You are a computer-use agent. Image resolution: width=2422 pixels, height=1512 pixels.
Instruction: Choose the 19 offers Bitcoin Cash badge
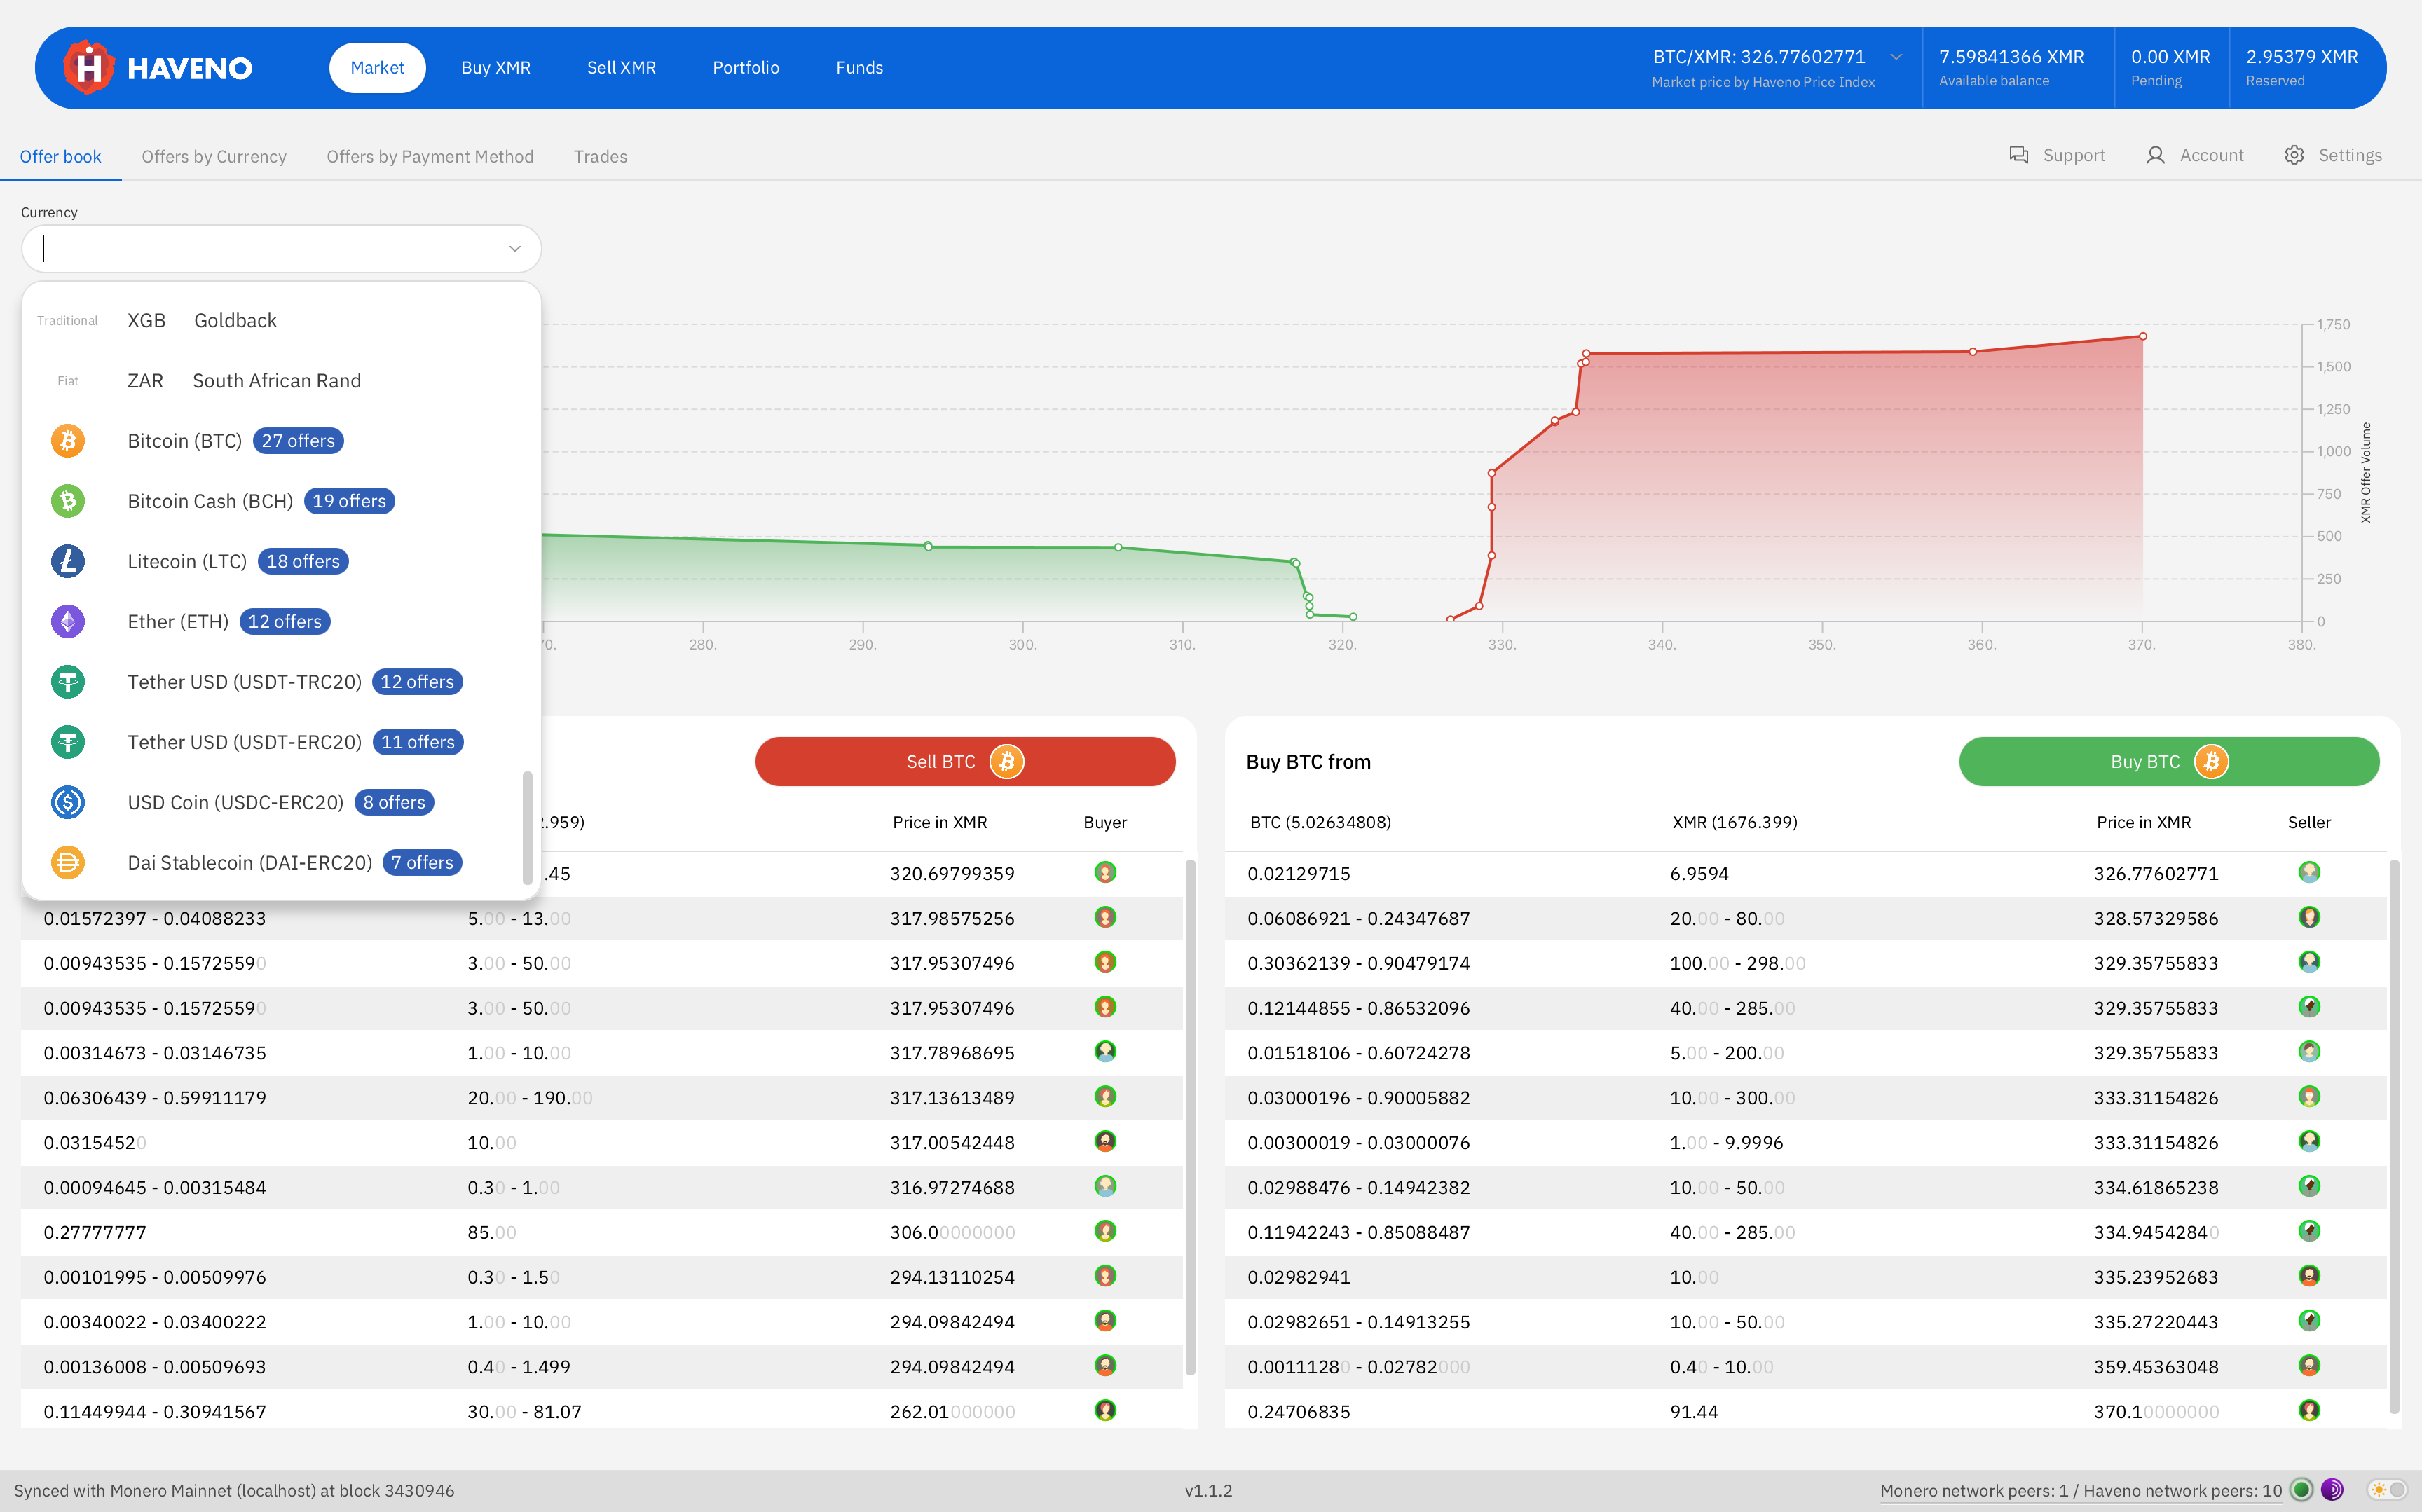pos(349,501)
